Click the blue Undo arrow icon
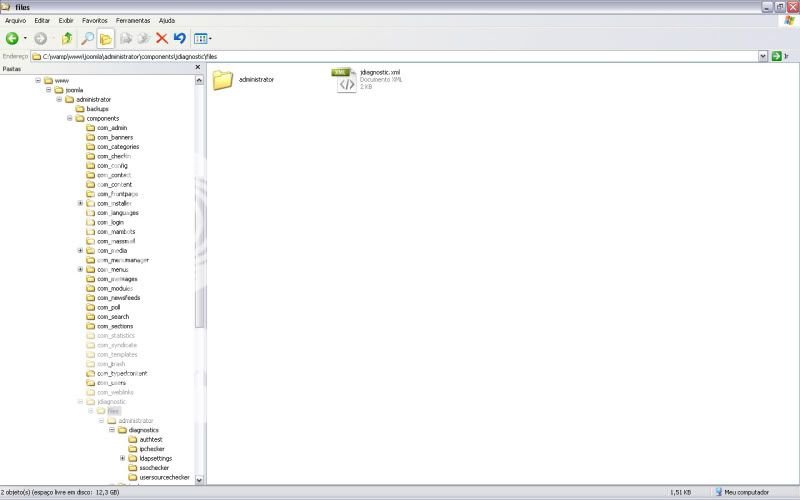The width and height of the screenshot is (800, 500). click(x=179, y=38)
